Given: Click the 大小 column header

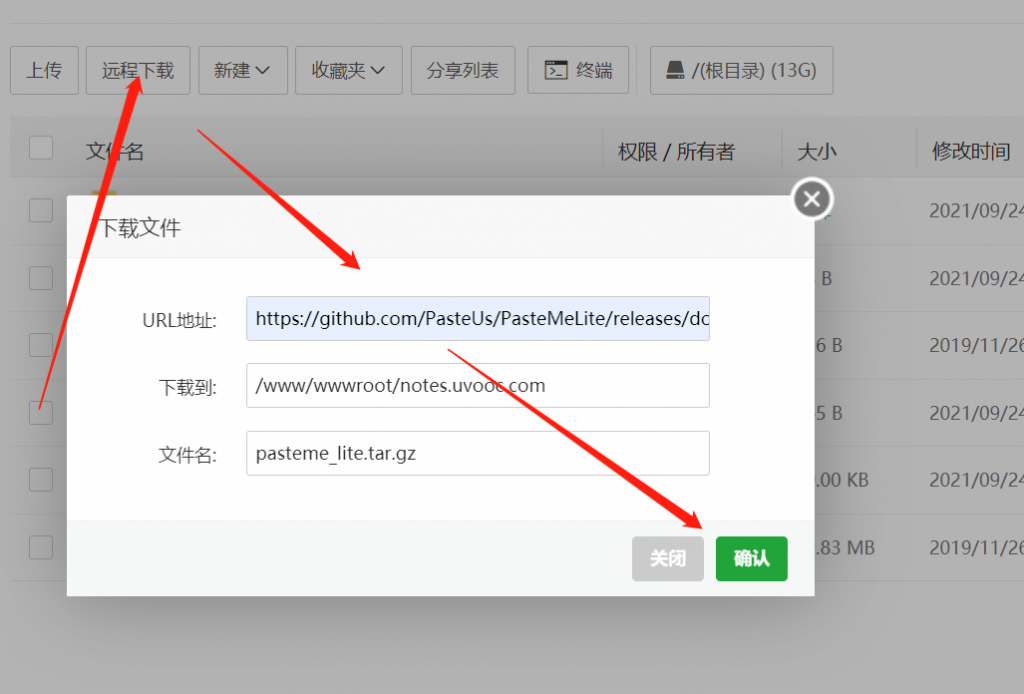Looking at the screenshot, I should [x=816, y=151].
